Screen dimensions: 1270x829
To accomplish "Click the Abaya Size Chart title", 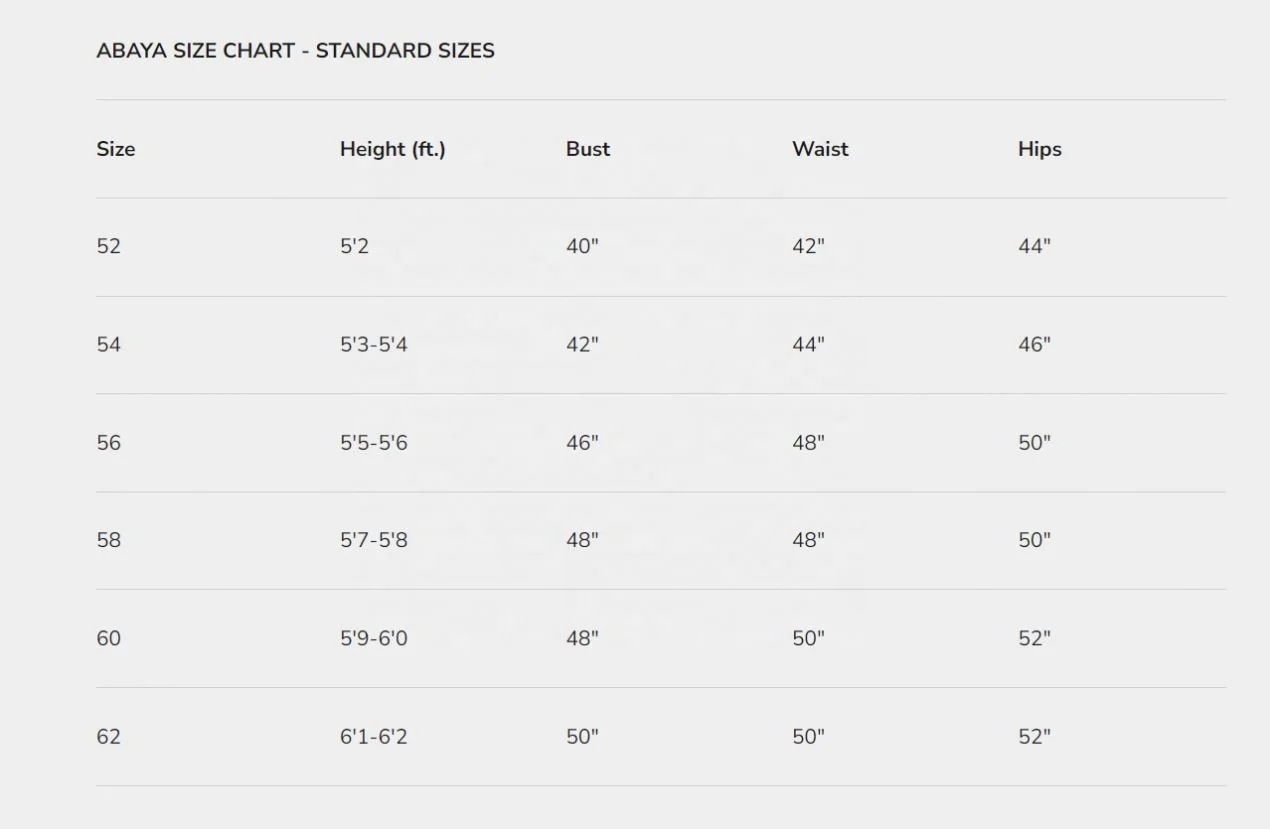I will (x=295, y=51).
